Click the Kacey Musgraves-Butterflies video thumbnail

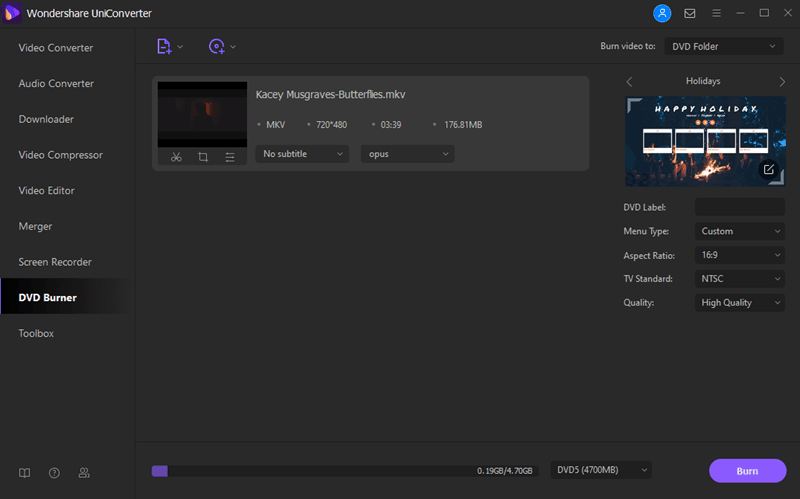202,114
